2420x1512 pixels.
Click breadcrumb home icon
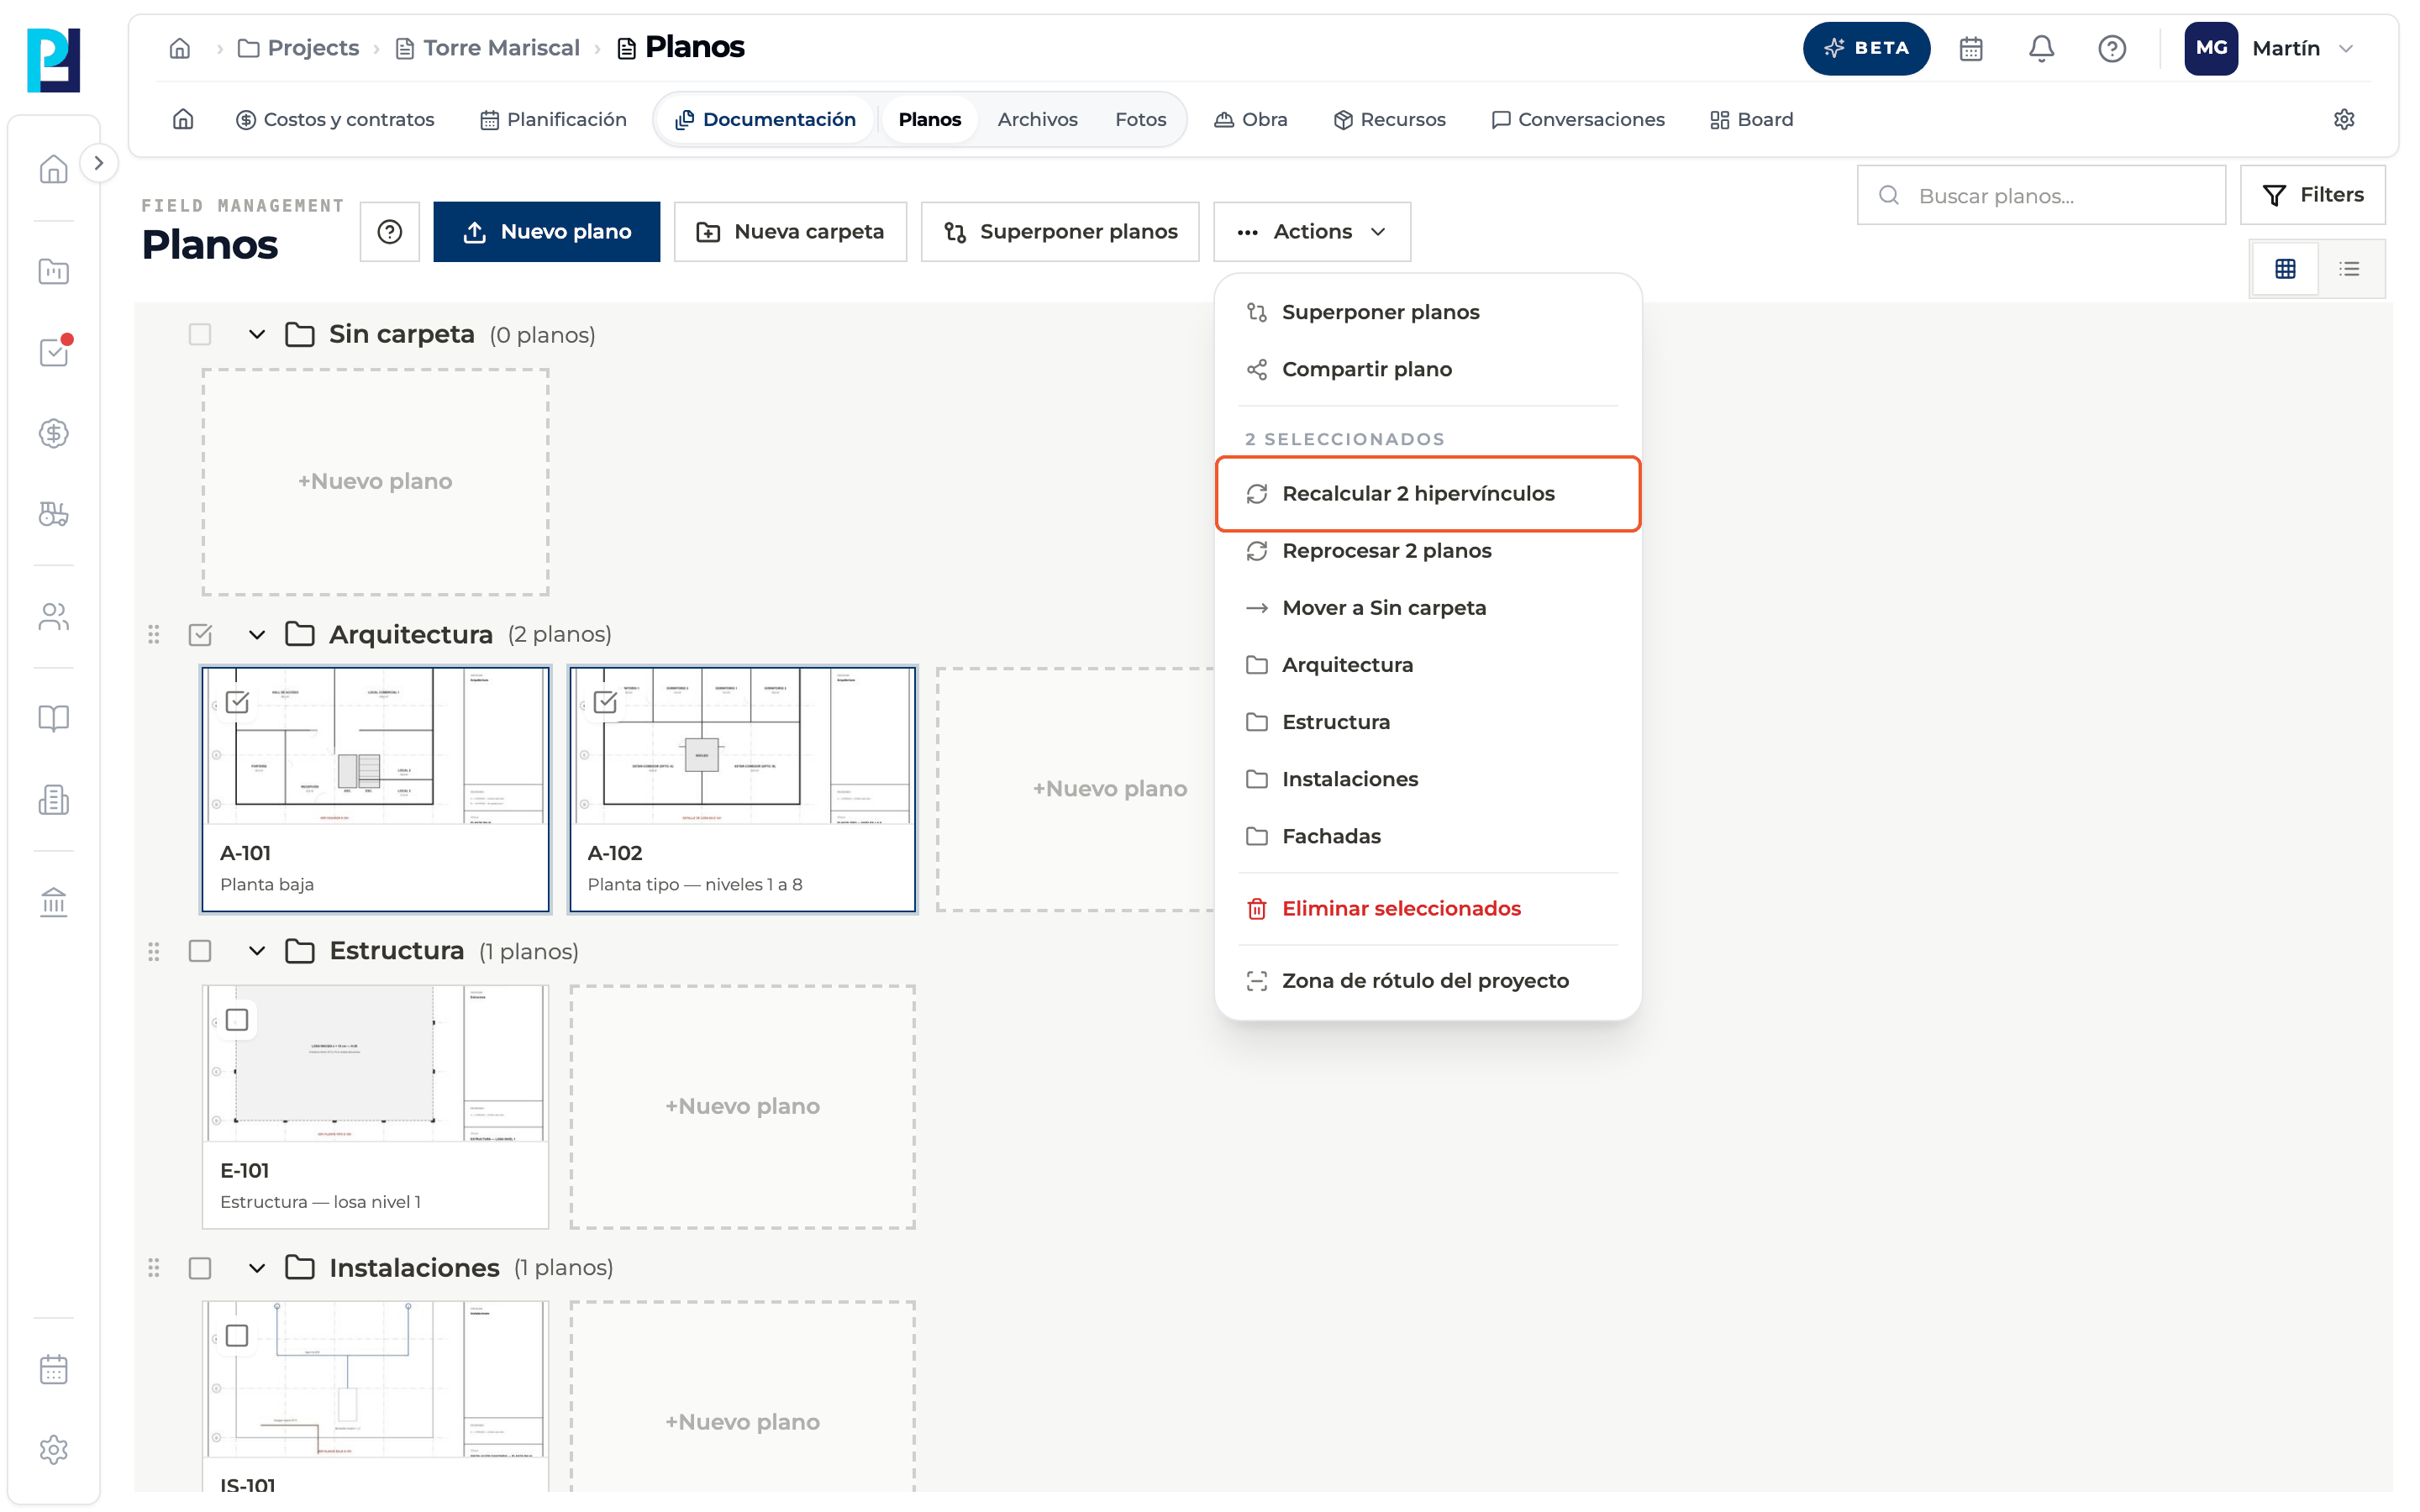pyautogui.click(x=180, y=48)
